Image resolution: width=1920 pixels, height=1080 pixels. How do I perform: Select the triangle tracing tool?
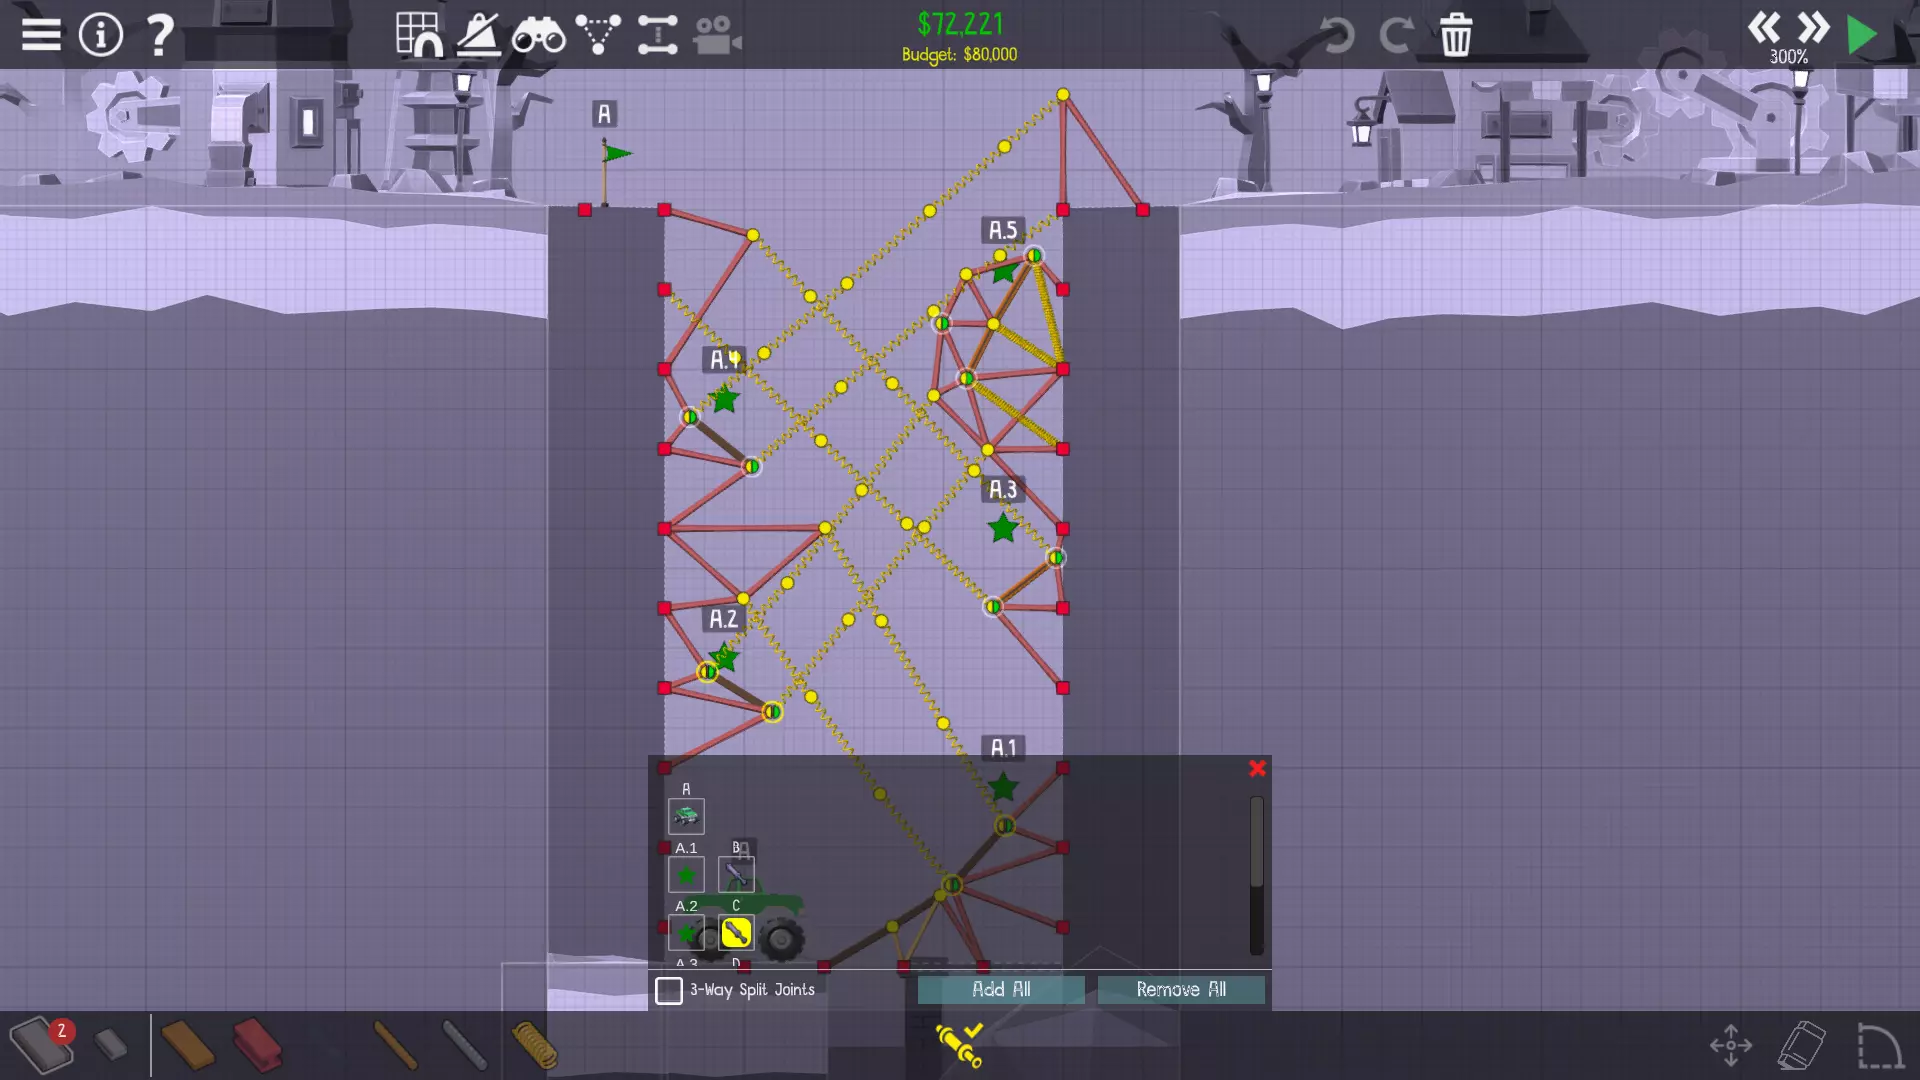[x=598, y=35]
